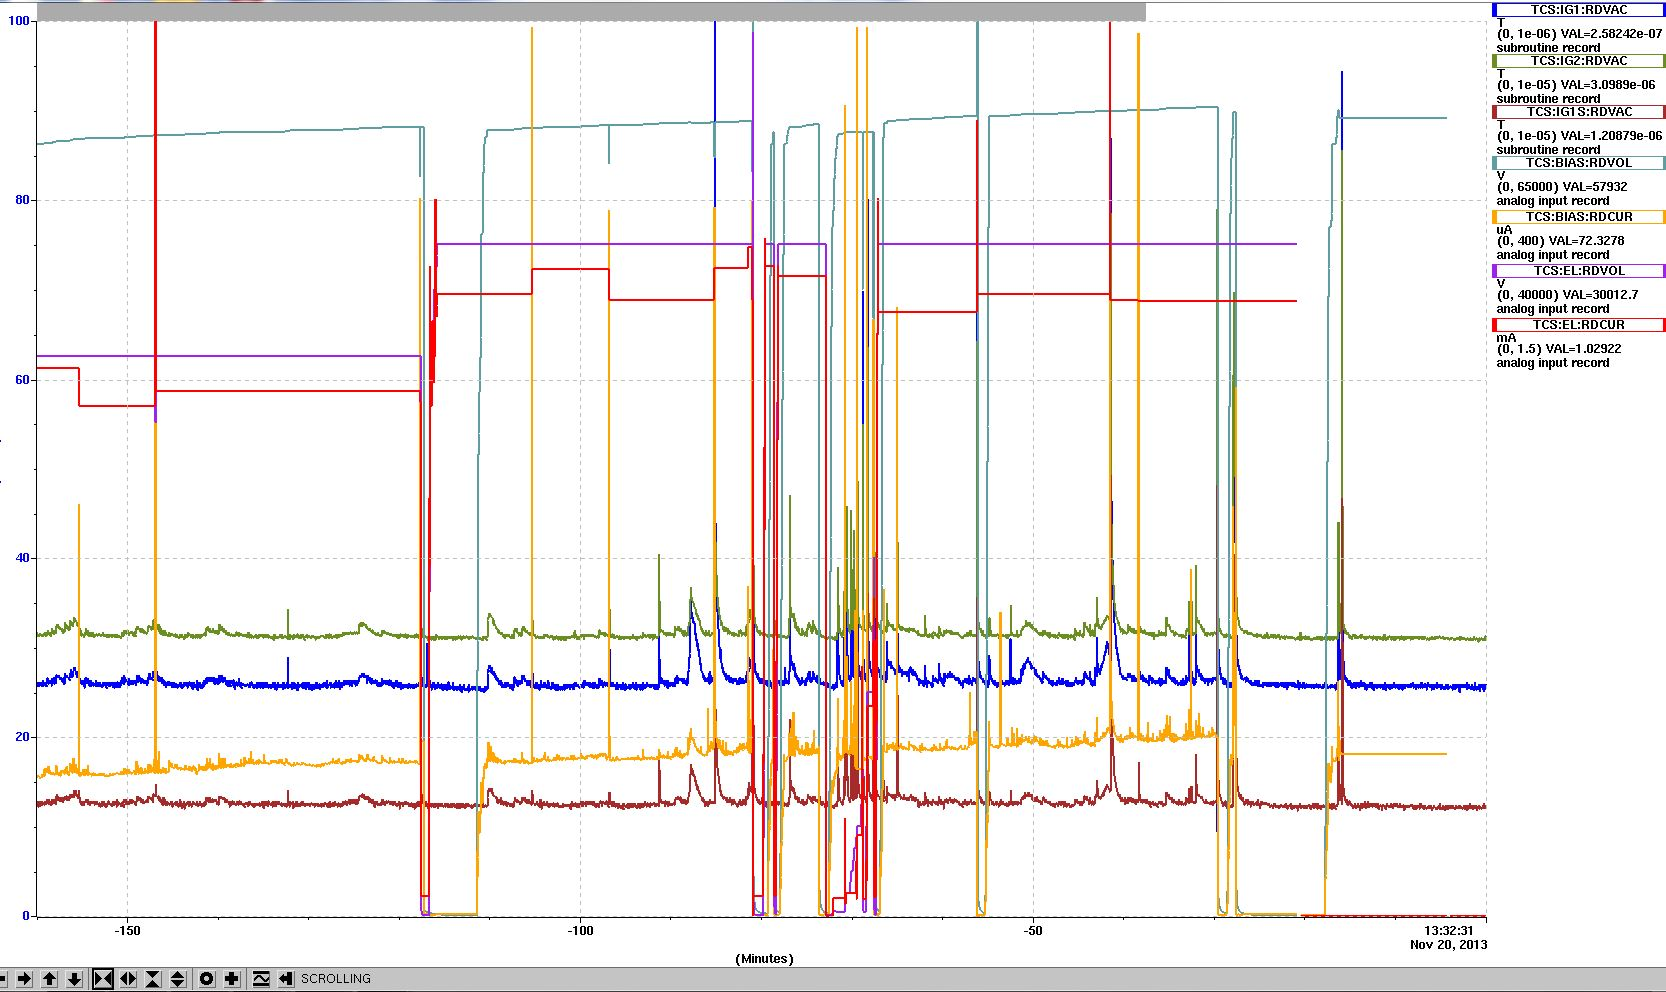
Task: Click the Nov 20, 2013 date
Action: pyautogui.click(x=1449, y=944)
